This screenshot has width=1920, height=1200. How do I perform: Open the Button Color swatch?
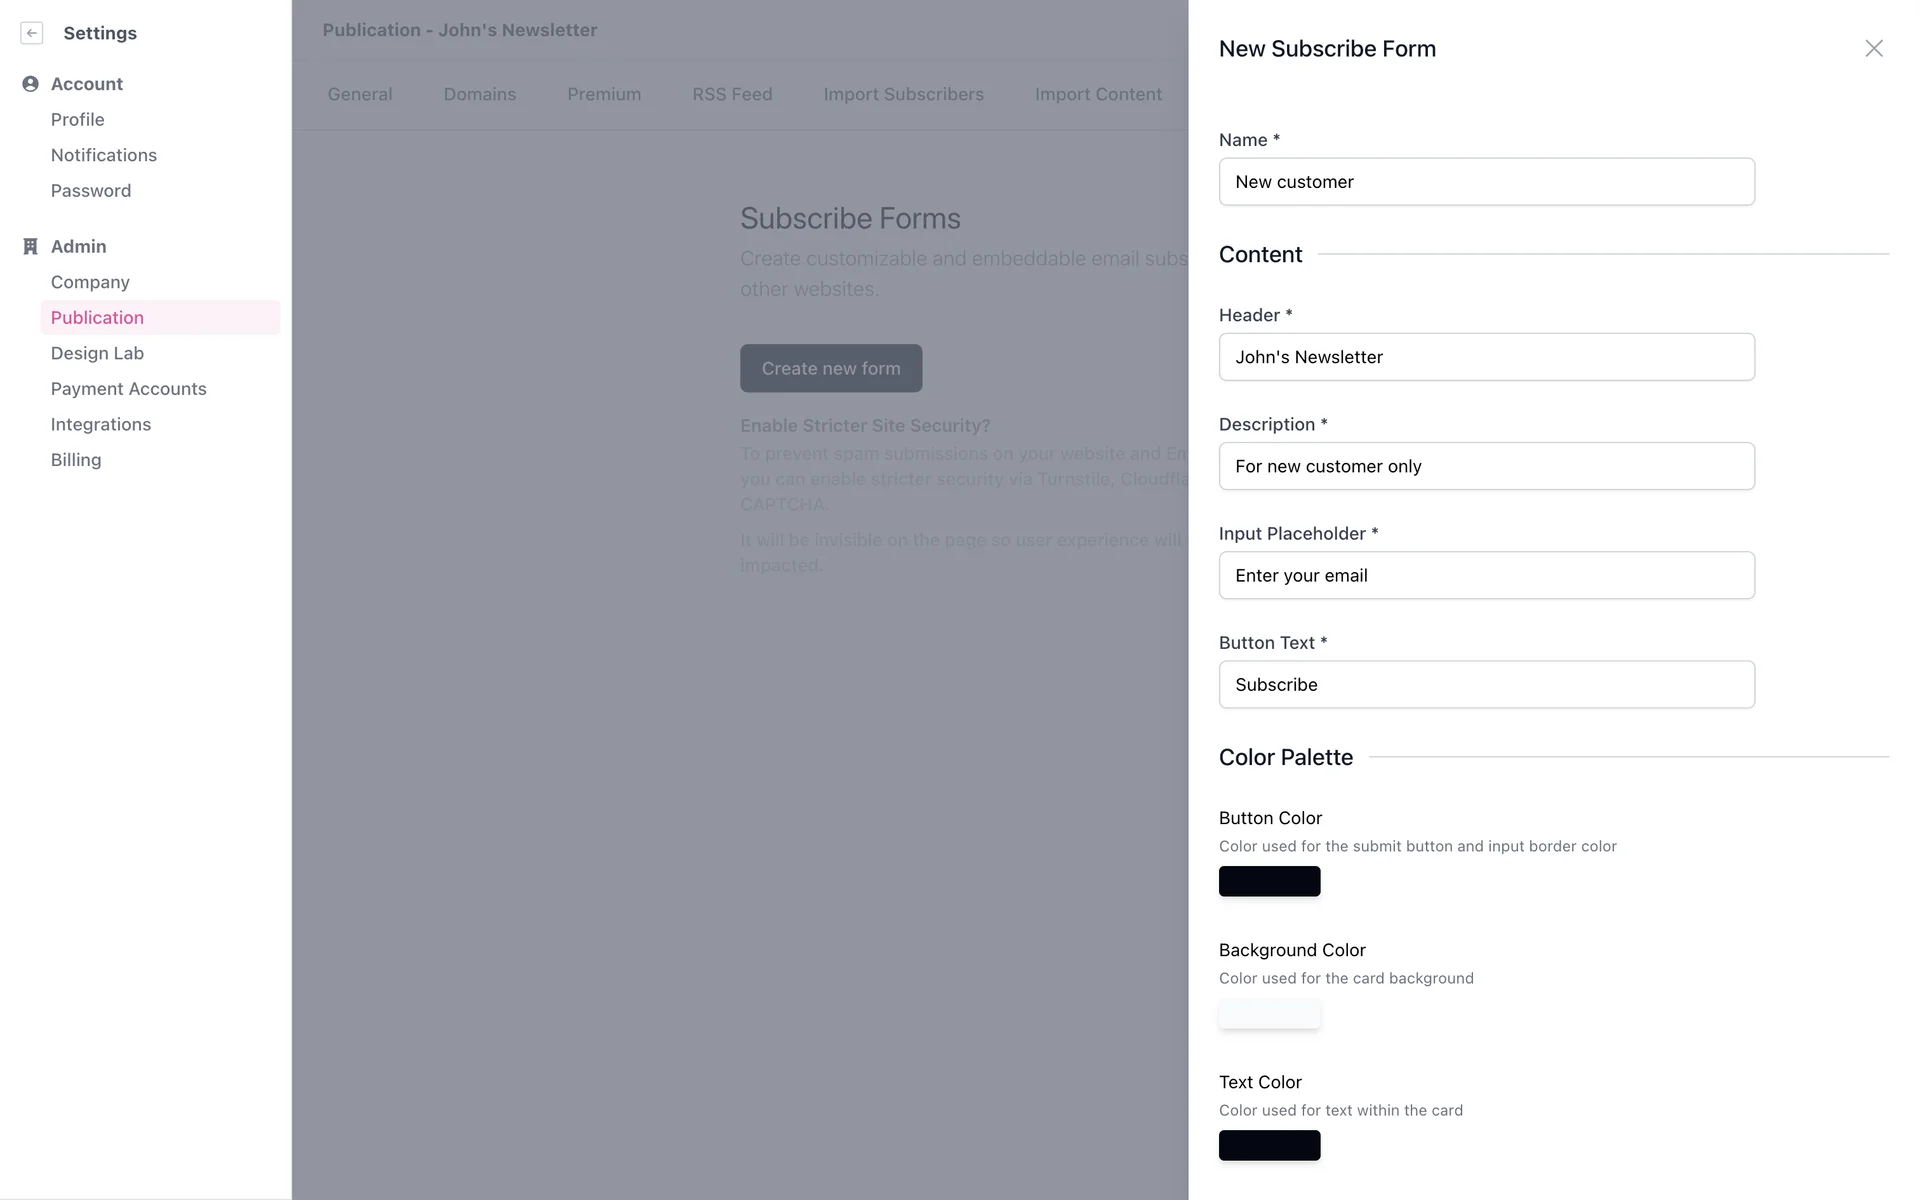[1269, 881]
